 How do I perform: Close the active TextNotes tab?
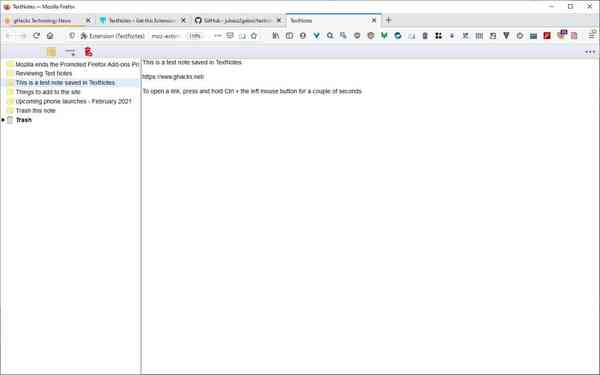(x=374, y=20)
